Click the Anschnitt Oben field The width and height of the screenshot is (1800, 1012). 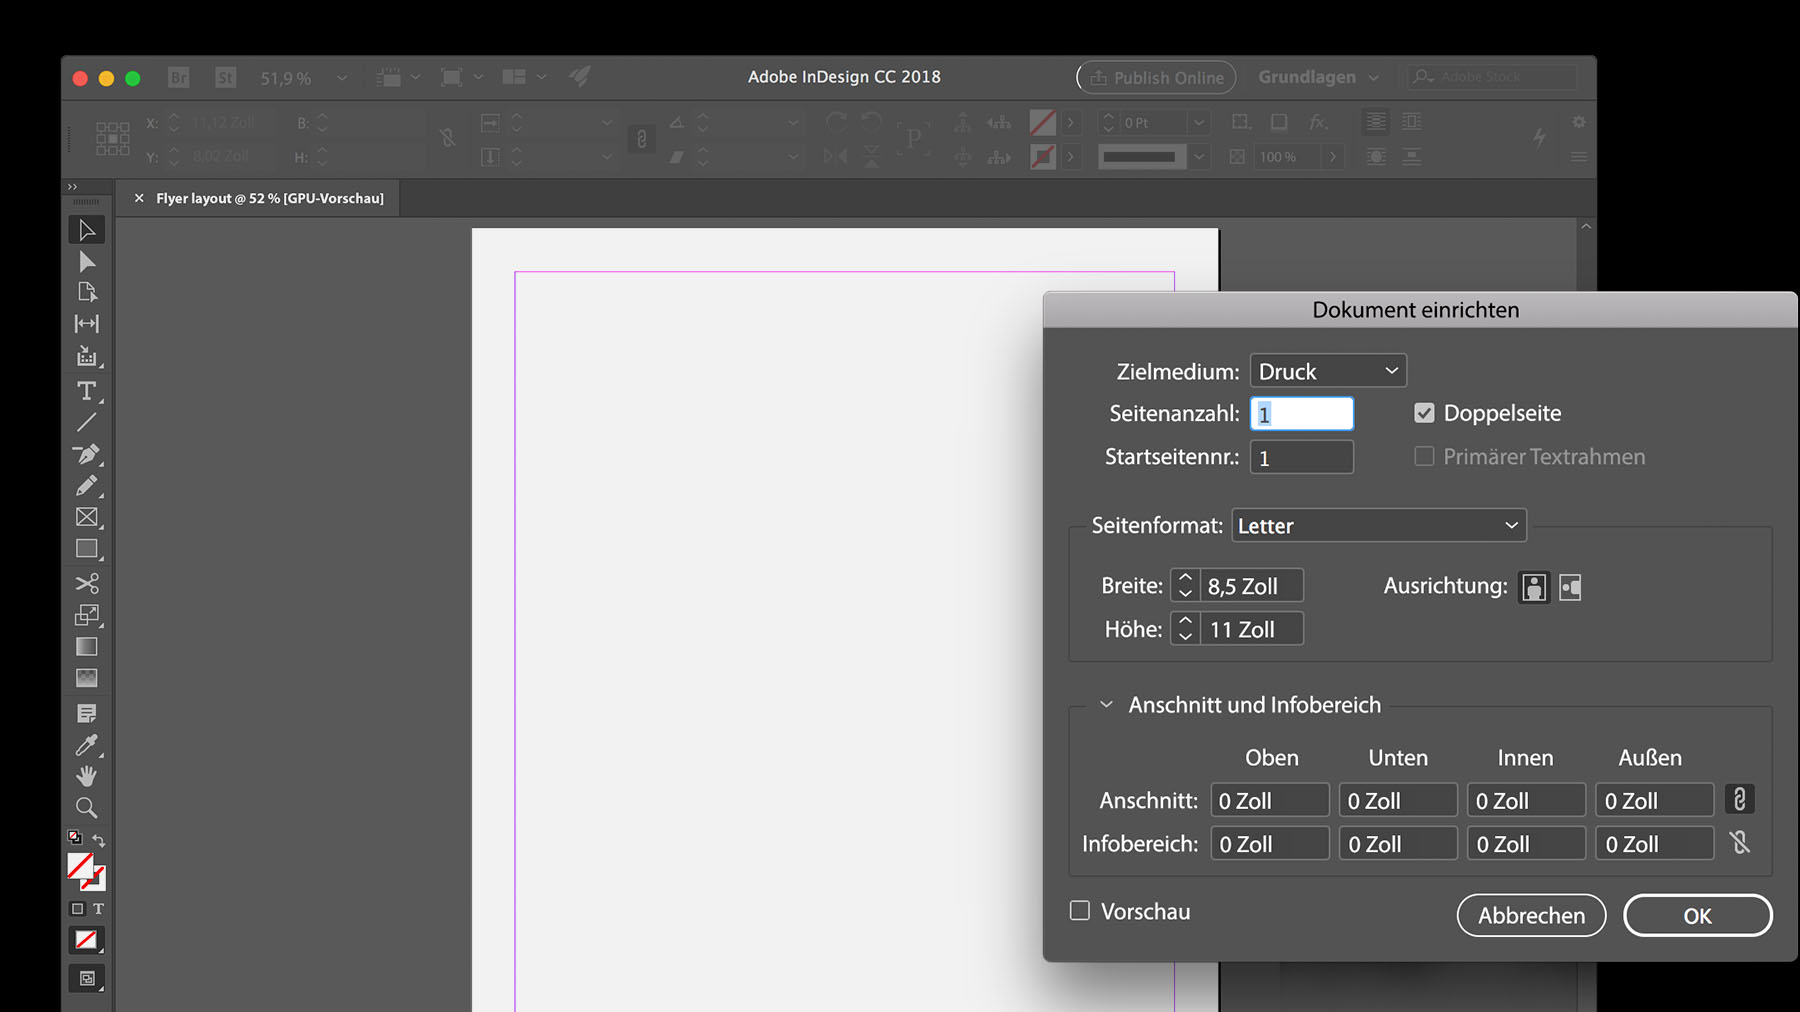[x=1270, y=800]
